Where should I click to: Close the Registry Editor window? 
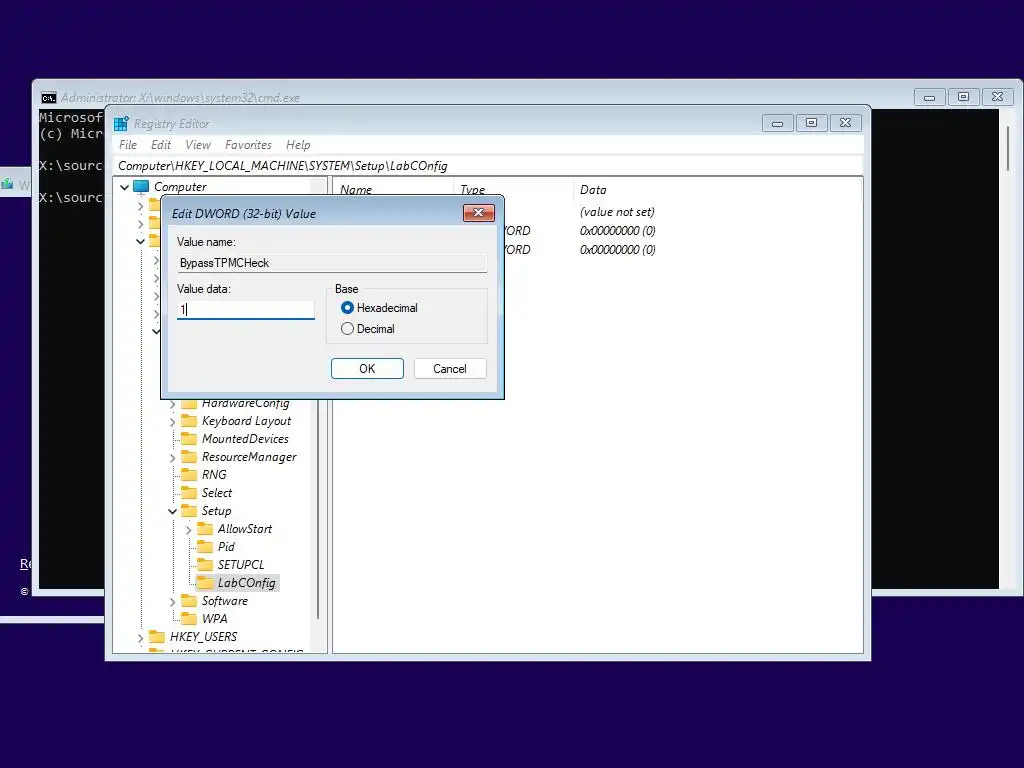tap(845, 123)
